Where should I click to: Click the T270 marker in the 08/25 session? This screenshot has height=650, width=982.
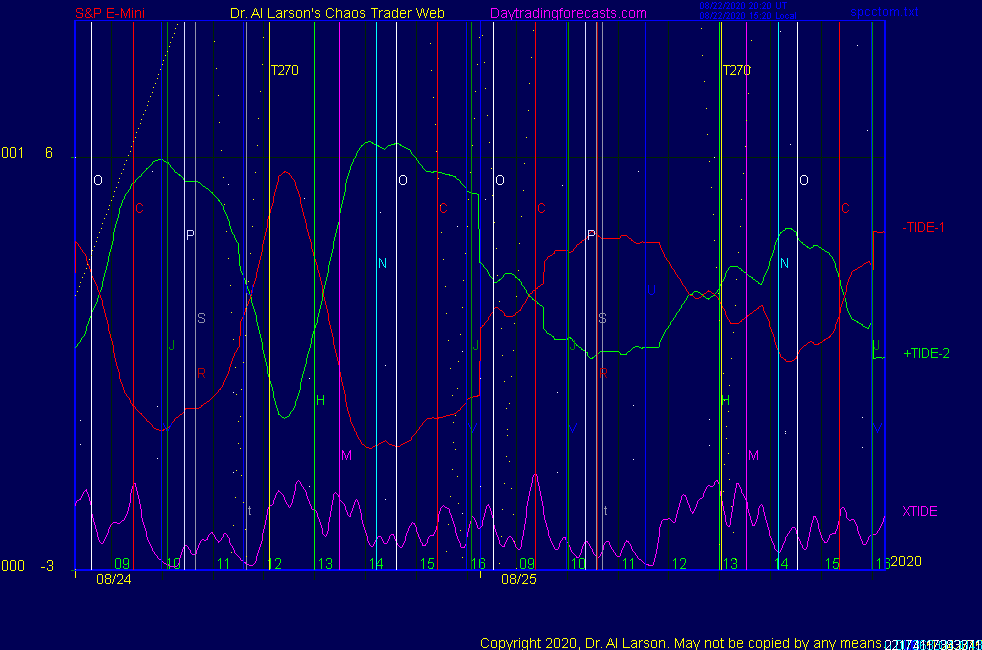click(736, 70)
